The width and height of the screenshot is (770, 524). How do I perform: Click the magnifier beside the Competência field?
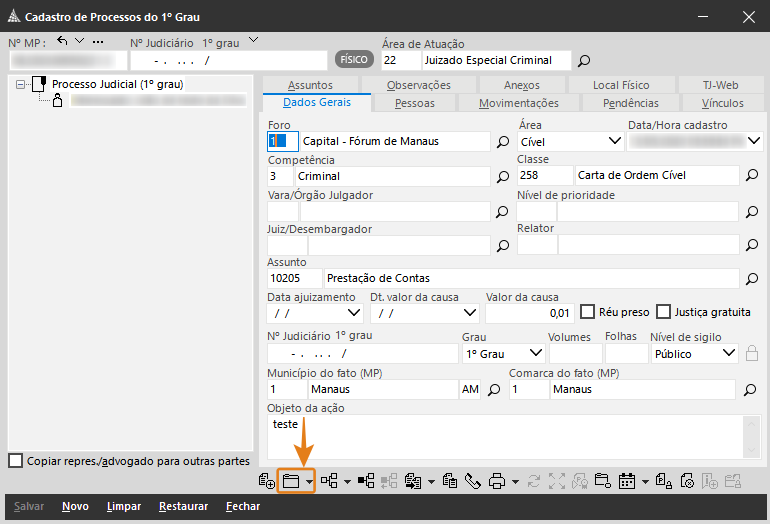(x=503, y=177)
